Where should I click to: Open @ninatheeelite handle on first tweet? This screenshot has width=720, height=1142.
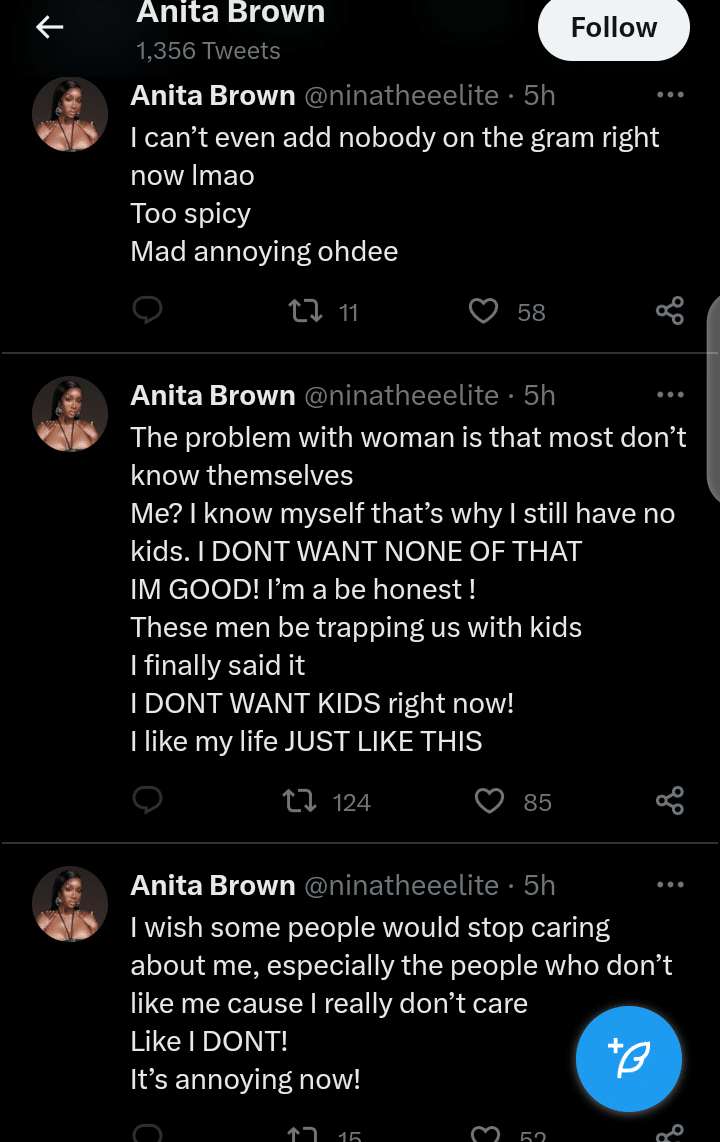point(400,95)
